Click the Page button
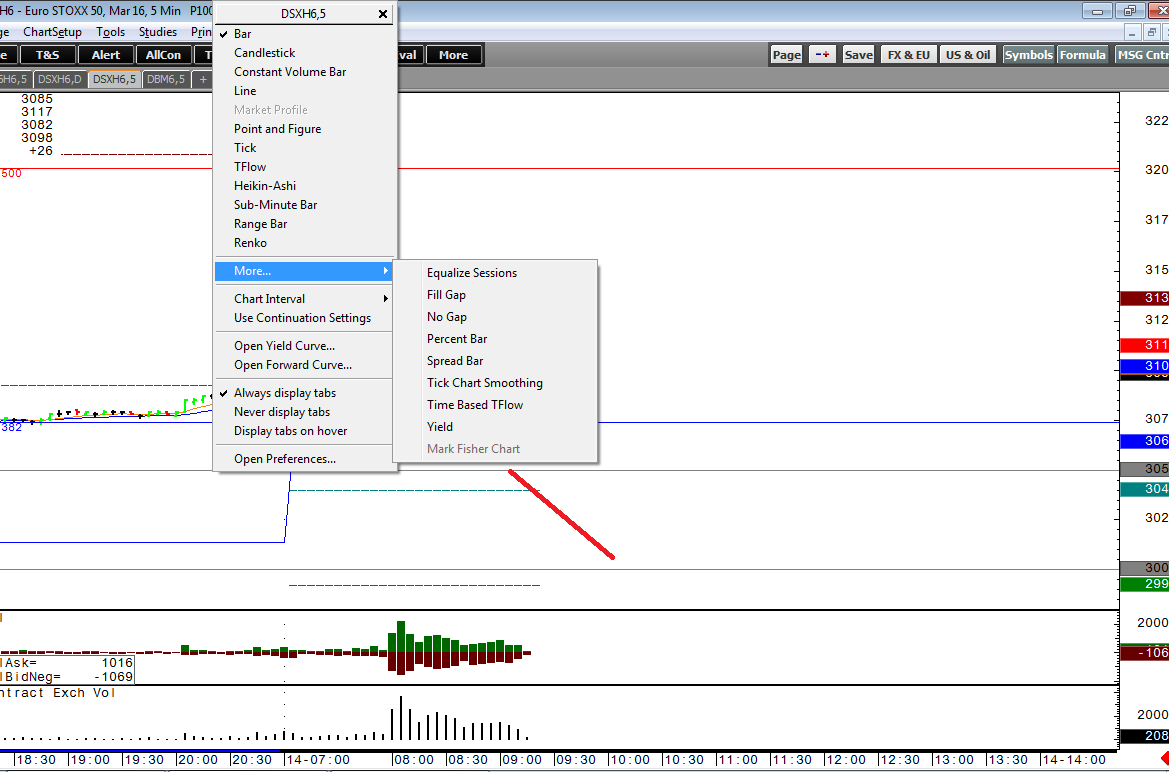 pyautogui.click(x=787, y=54)
